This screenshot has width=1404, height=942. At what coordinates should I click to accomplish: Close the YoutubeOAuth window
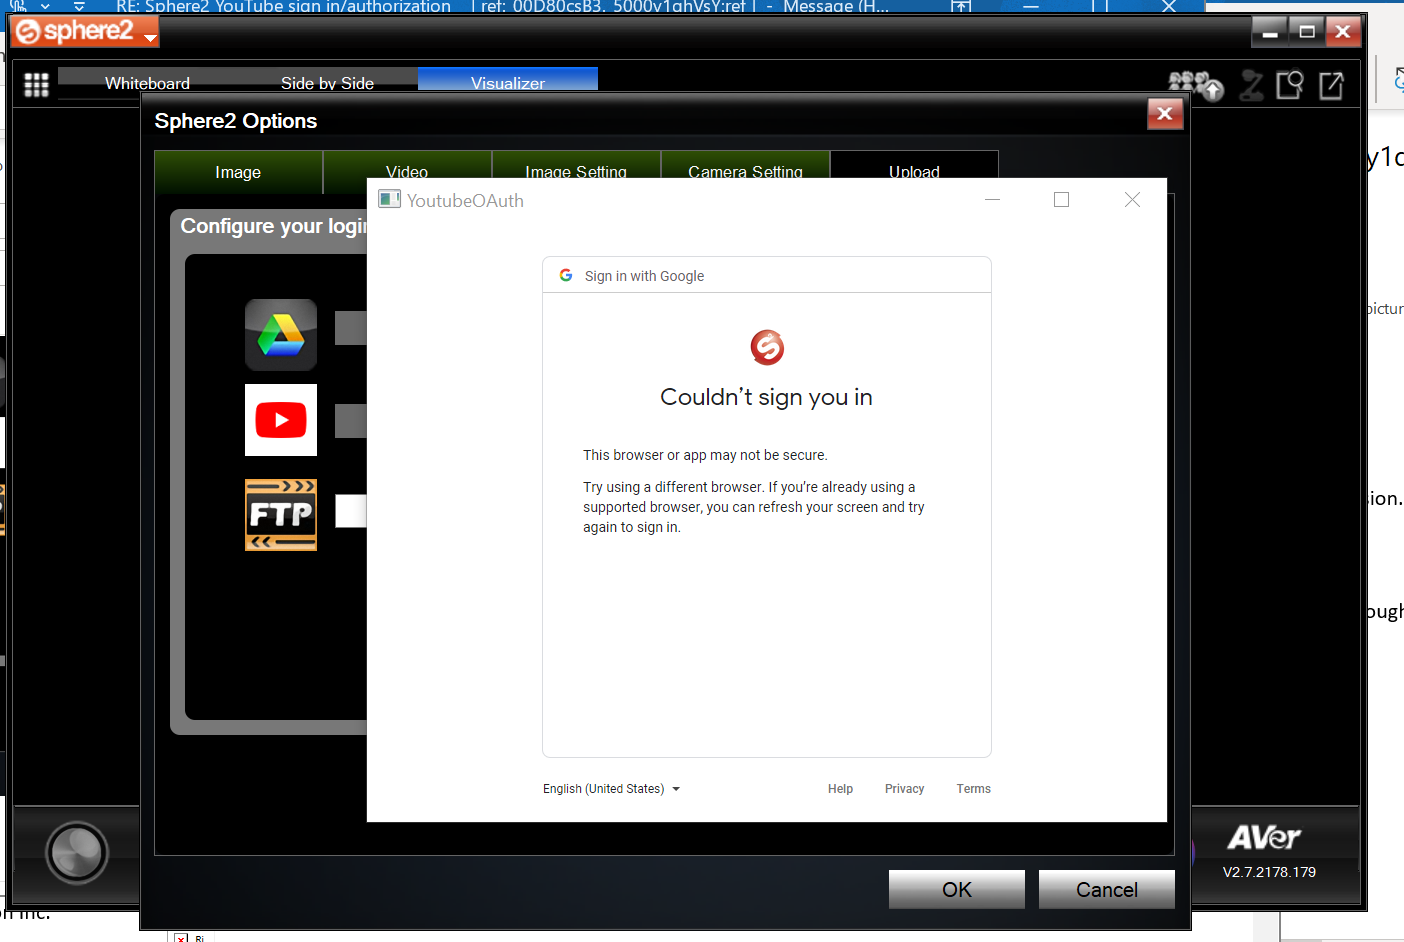(x=1132, y=200)
